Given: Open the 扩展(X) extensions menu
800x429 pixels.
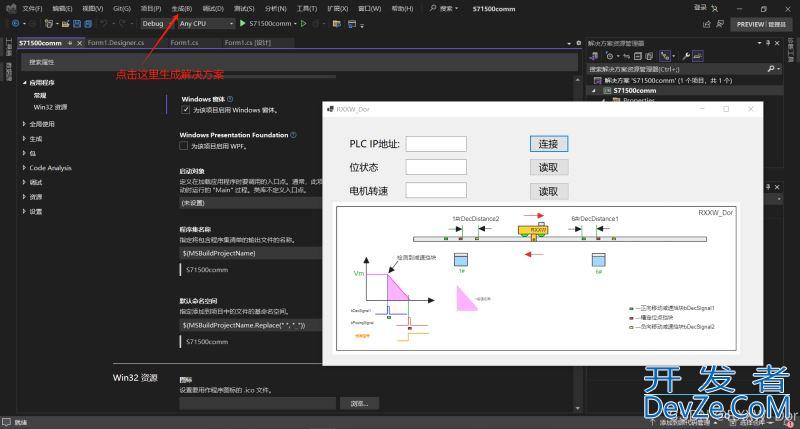Looking at the screenshot, I should click(x=338, y=9).
